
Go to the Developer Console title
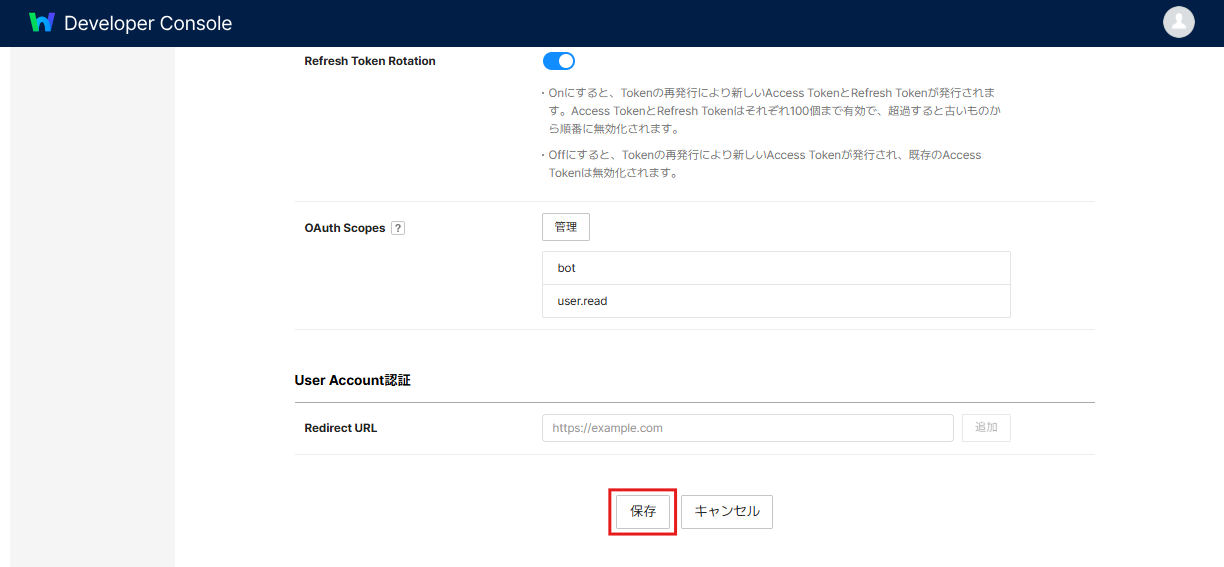click(x=148, y=23)
